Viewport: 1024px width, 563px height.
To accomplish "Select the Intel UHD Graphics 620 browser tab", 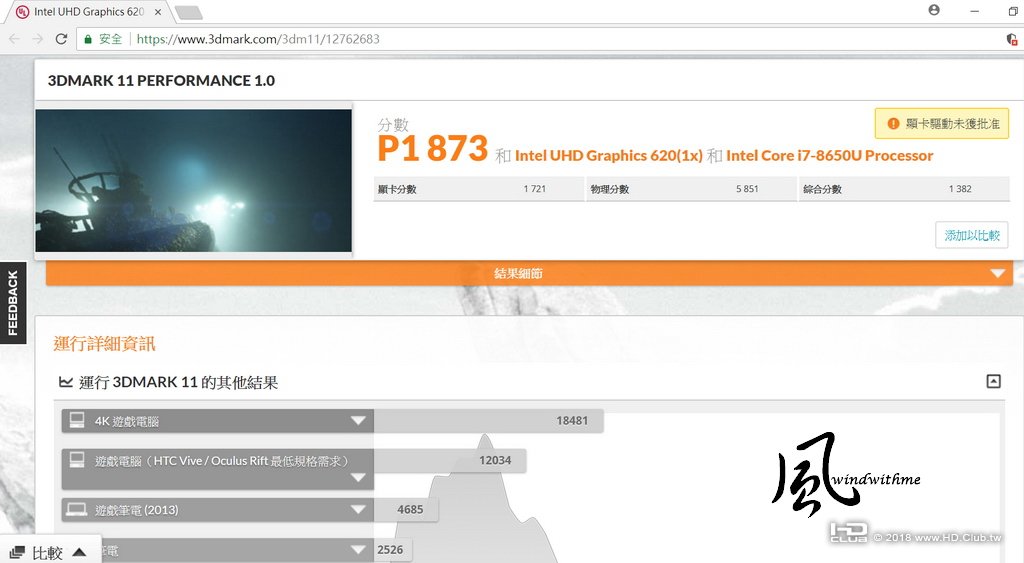I will tap(89, 12).
